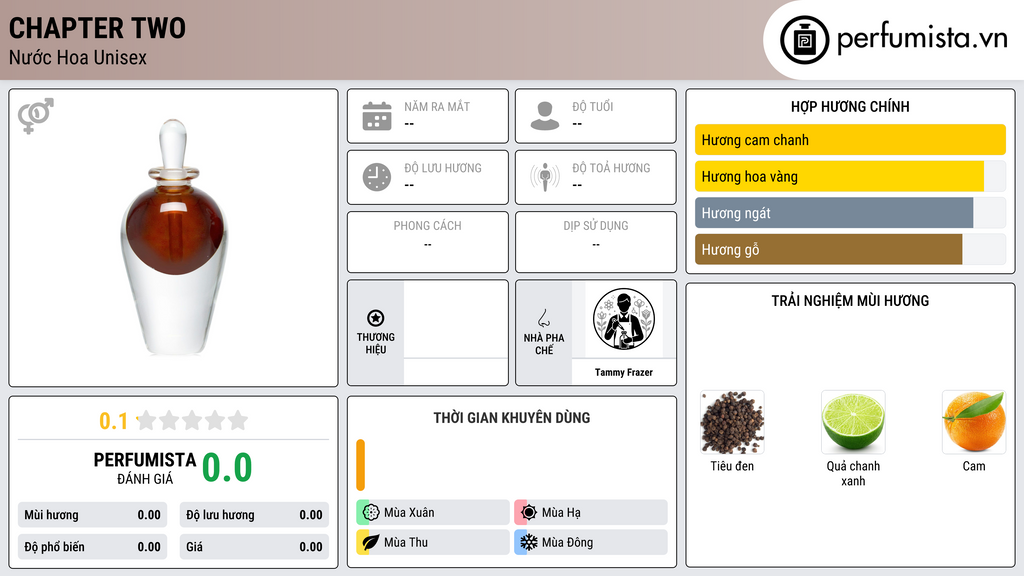Screen dimensions: 1024x576
Task: Click the Quả chanh xanh caption text
Action: tap(853, 473)
